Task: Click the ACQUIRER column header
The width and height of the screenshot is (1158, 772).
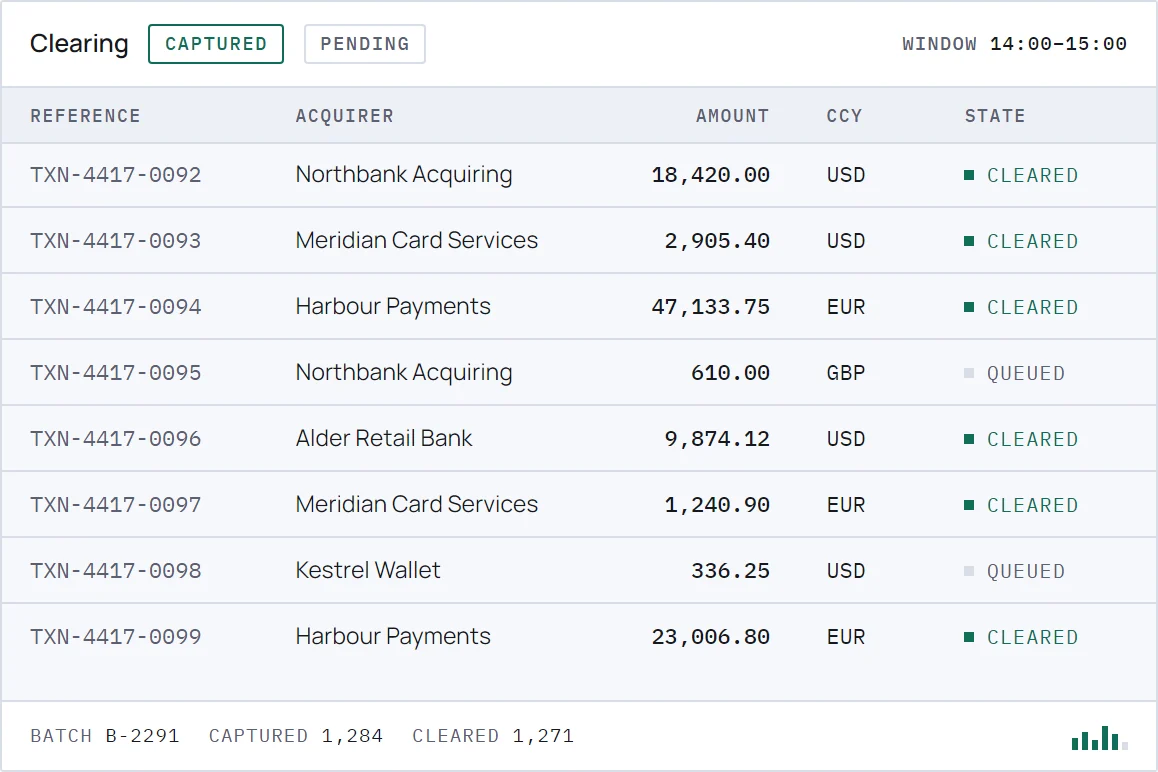Action: pyautogui.click(x=344, y=116)
